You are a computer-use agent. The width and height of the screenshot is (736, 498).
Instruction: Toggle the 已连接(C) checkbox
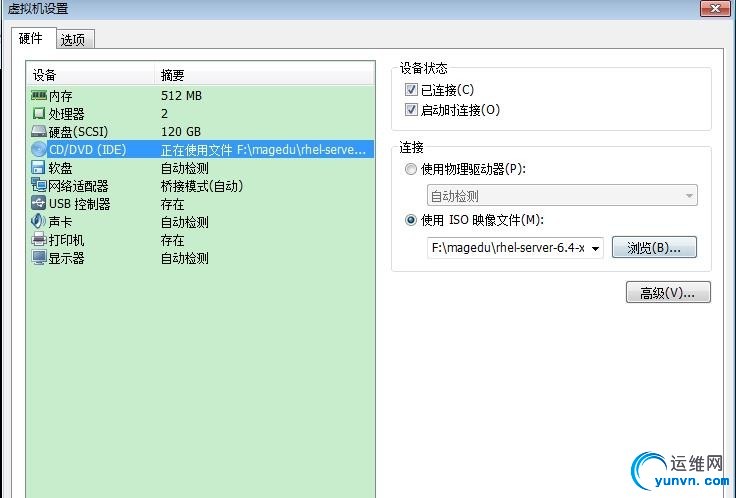click(x=411, y=89)
